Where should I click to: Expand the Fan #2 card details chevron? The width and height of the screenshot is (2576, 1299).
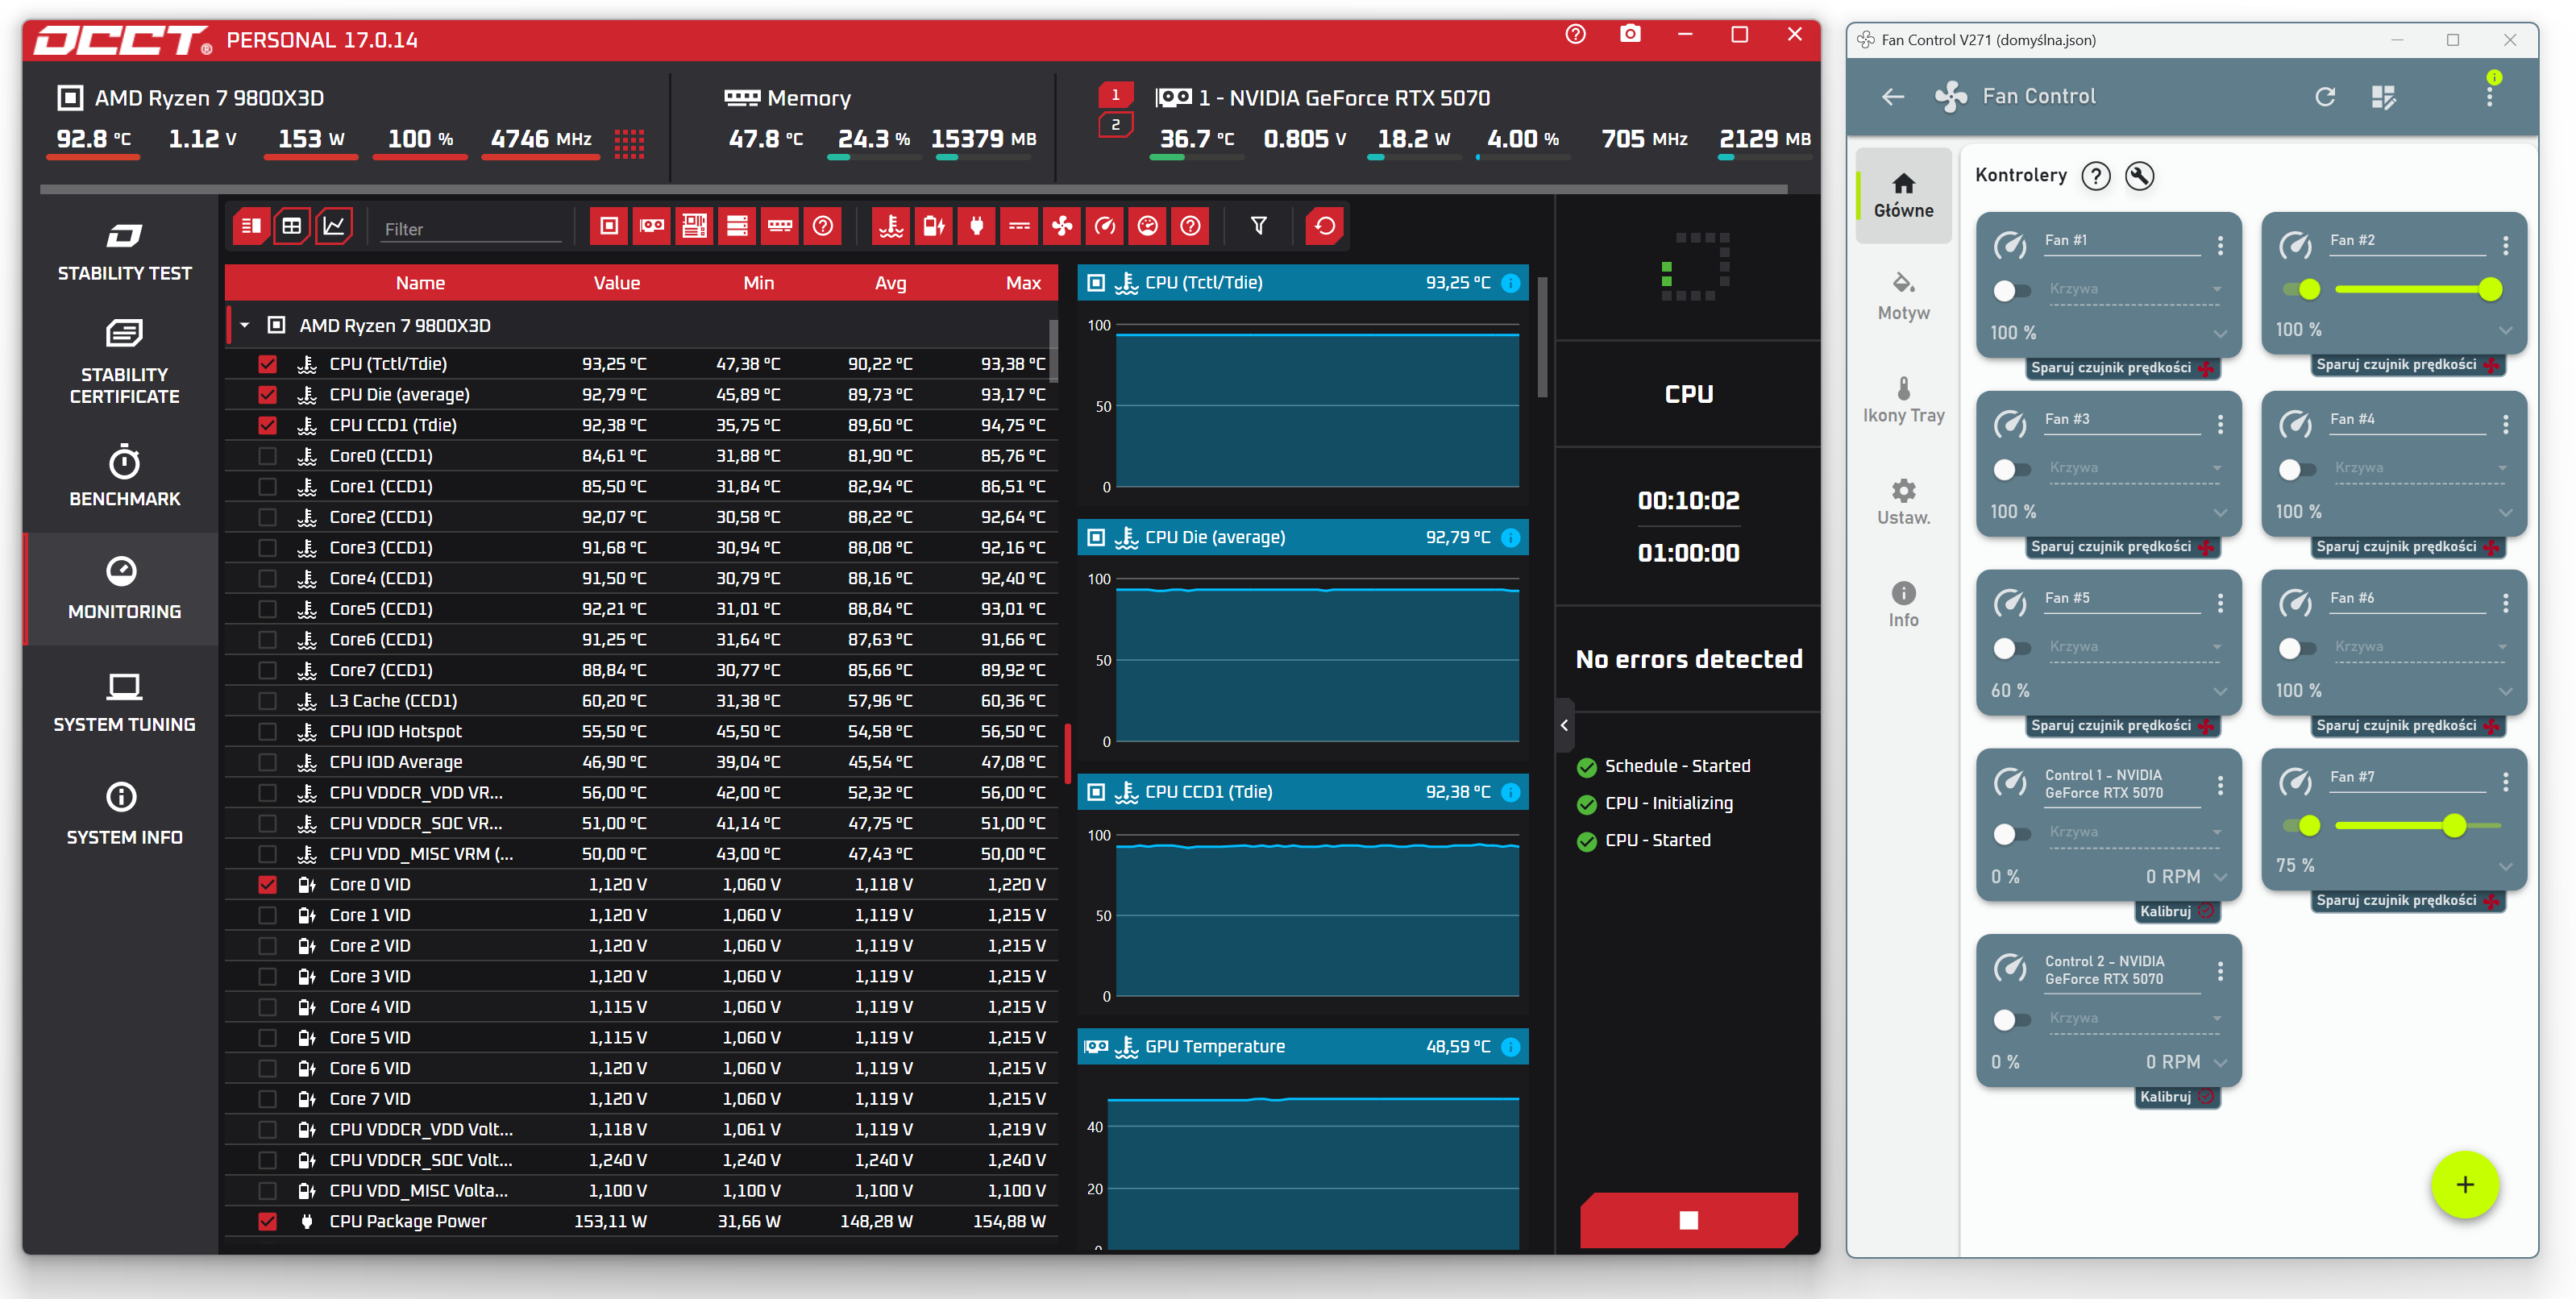click(2505, 331)
